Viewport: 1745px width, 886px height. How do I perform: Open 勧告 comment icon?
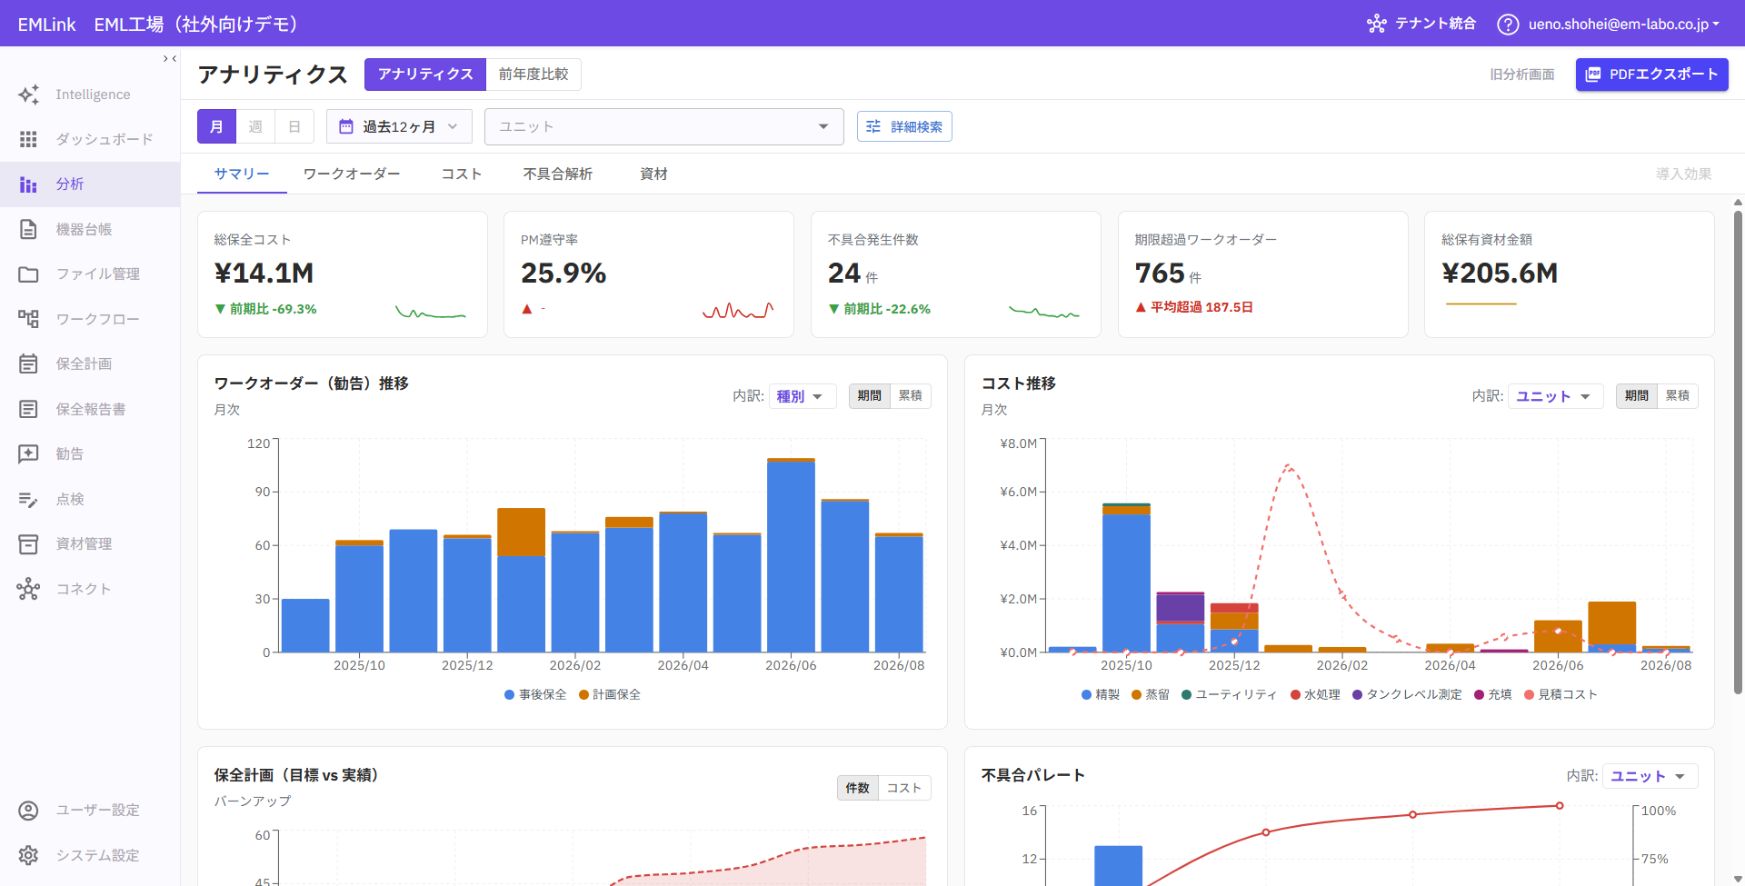(28, 454)
